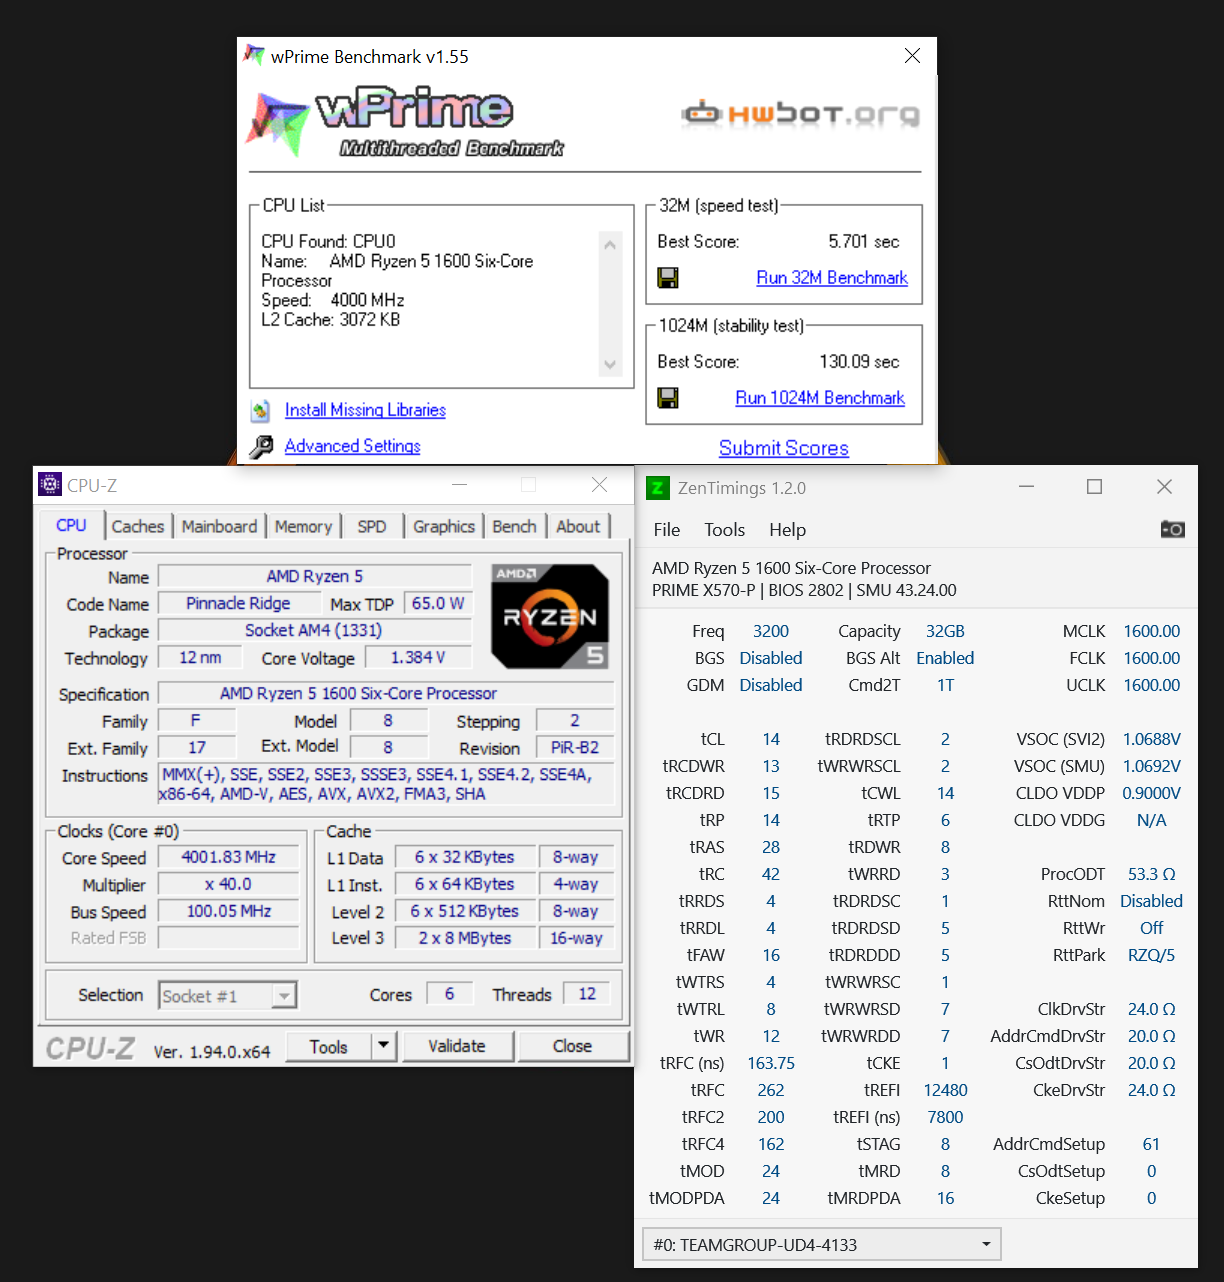The height and width of the screenshot is (1282, 1224).
Task: Click the Core Voltage value 1.384 V
Action: (418, 657)
